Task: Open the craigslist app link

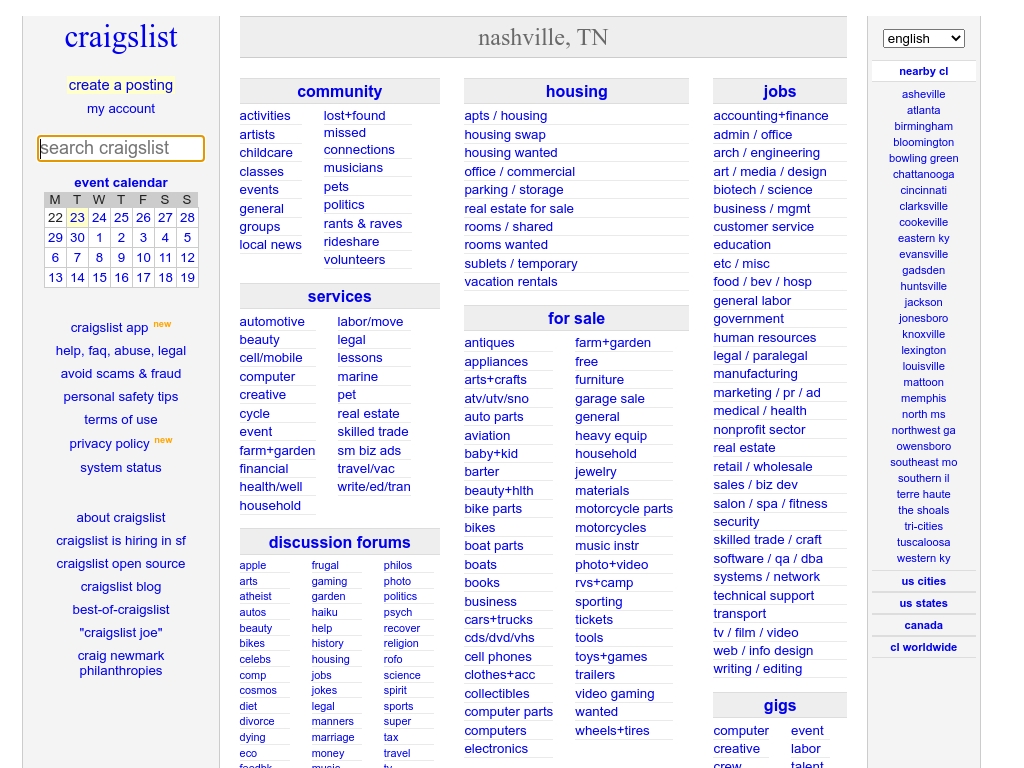Action: [110, 328]
